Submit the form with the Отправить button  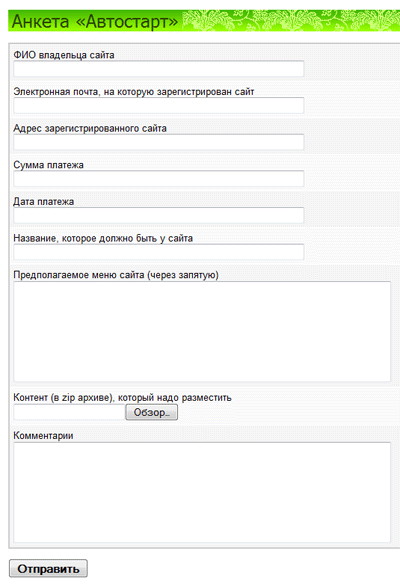point(48,569)
